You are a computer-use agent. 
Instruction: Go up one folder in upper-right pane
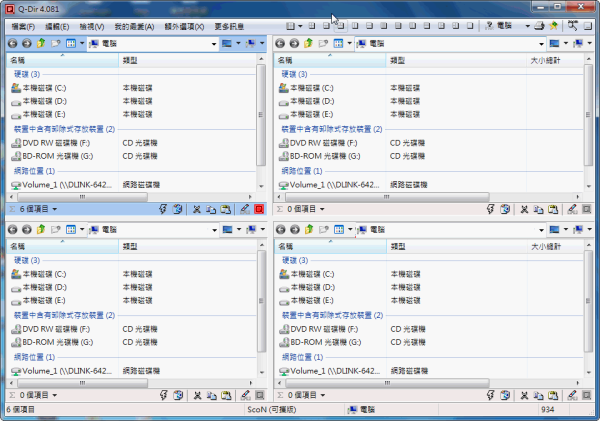[308, 44]
